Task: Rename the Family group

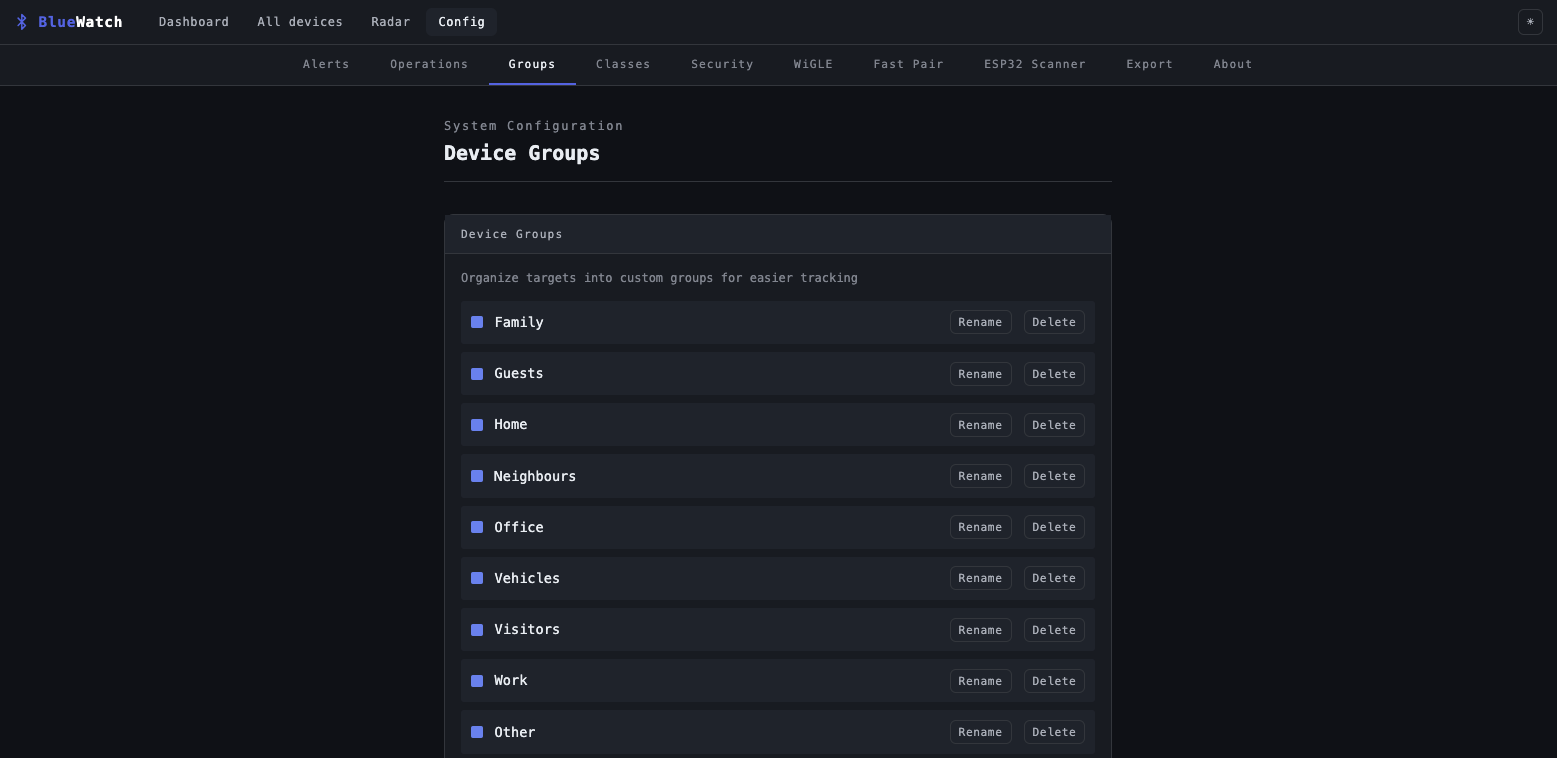Action: click(x=980, y=322)
